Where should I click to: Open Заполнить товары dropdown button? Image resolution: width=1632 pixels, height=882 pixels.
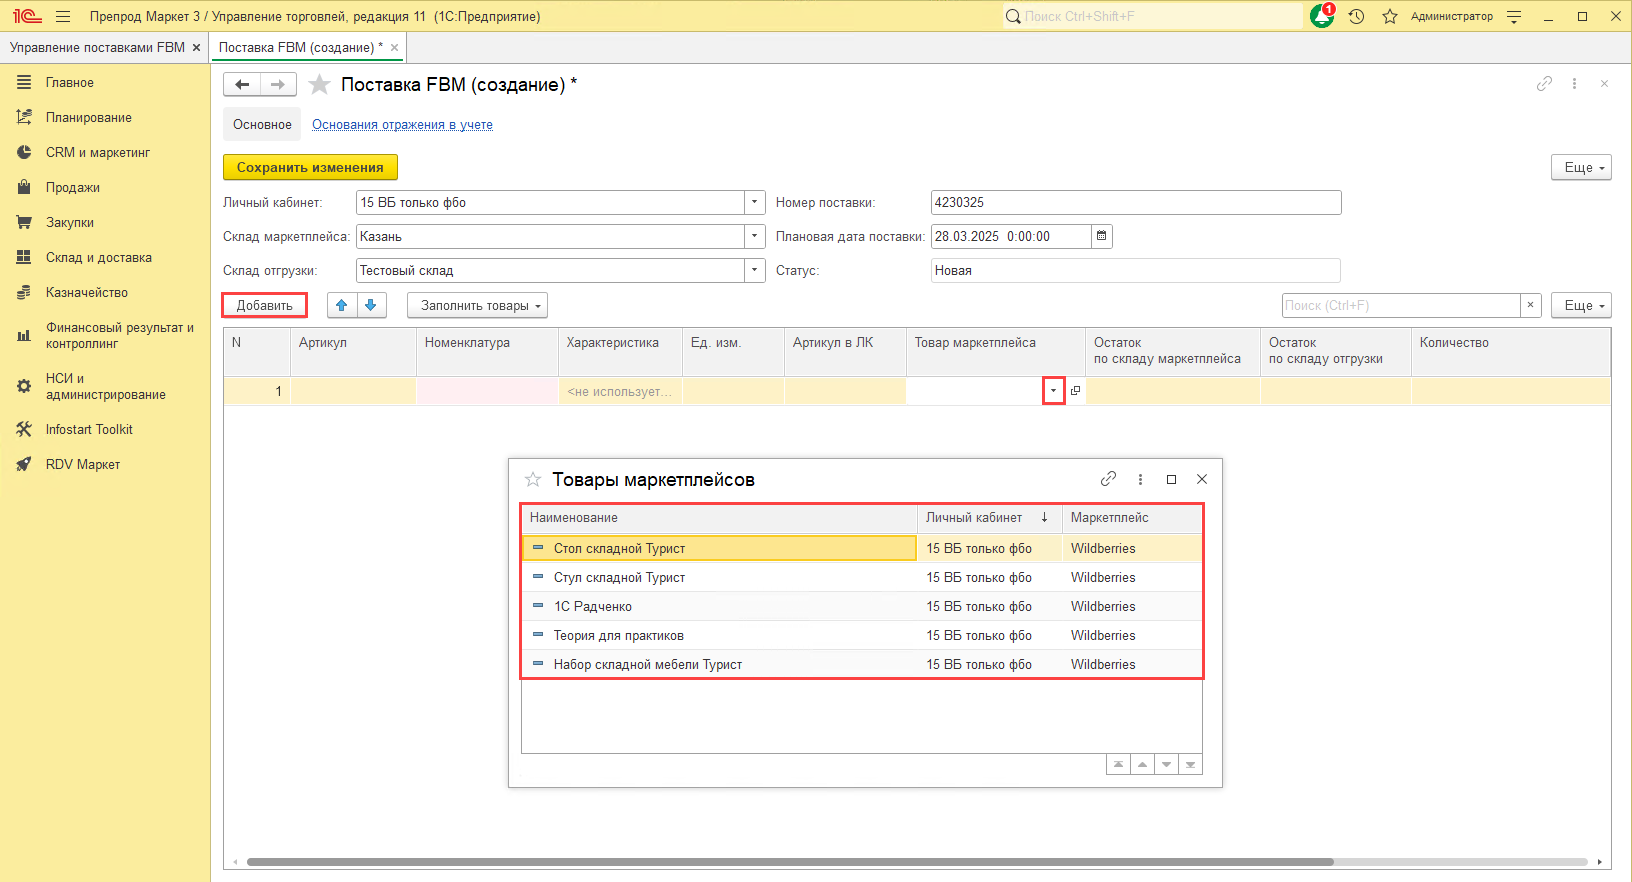[x=477, y=305]
